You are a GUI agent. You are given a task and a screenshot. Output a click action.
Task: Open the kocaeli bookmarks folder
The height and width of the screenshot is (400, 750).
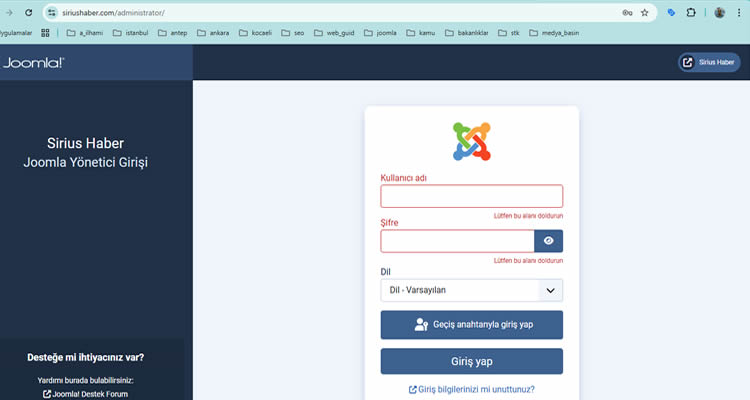coord(255,33)
